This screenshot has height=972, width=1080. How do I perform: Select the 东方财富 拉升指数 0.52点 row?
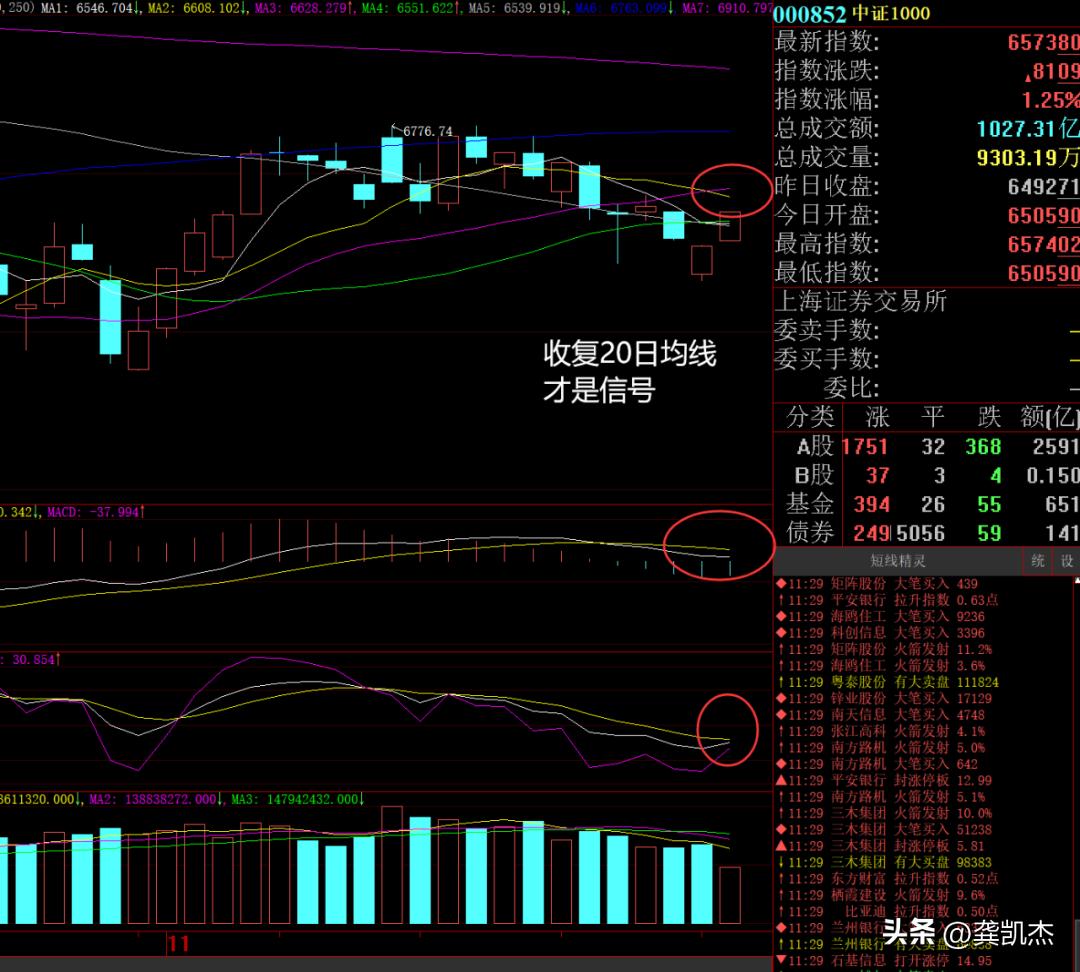click(x=887, y=878)
